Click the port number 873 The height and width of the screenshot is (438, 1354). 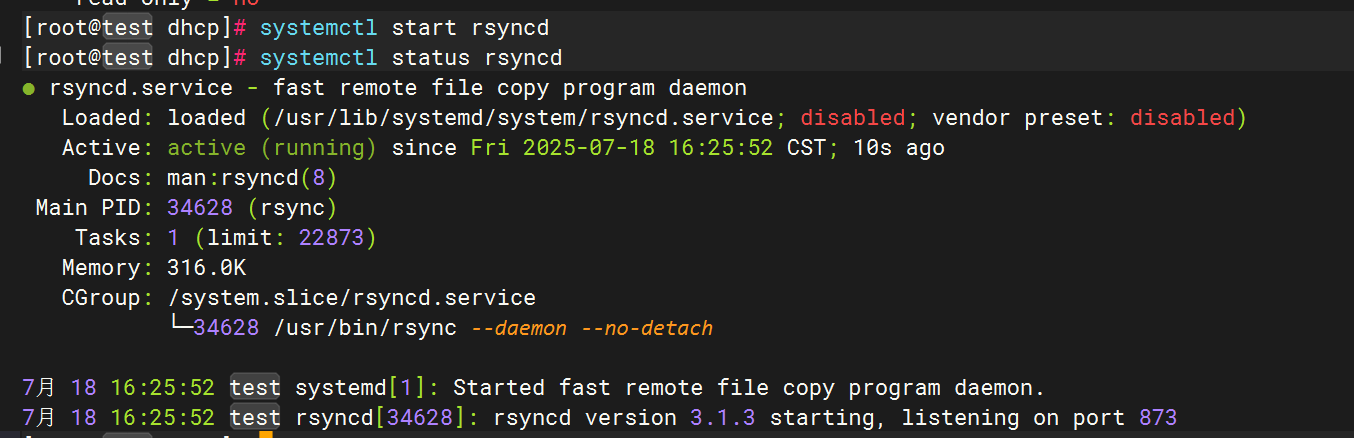click(1158, 418)
